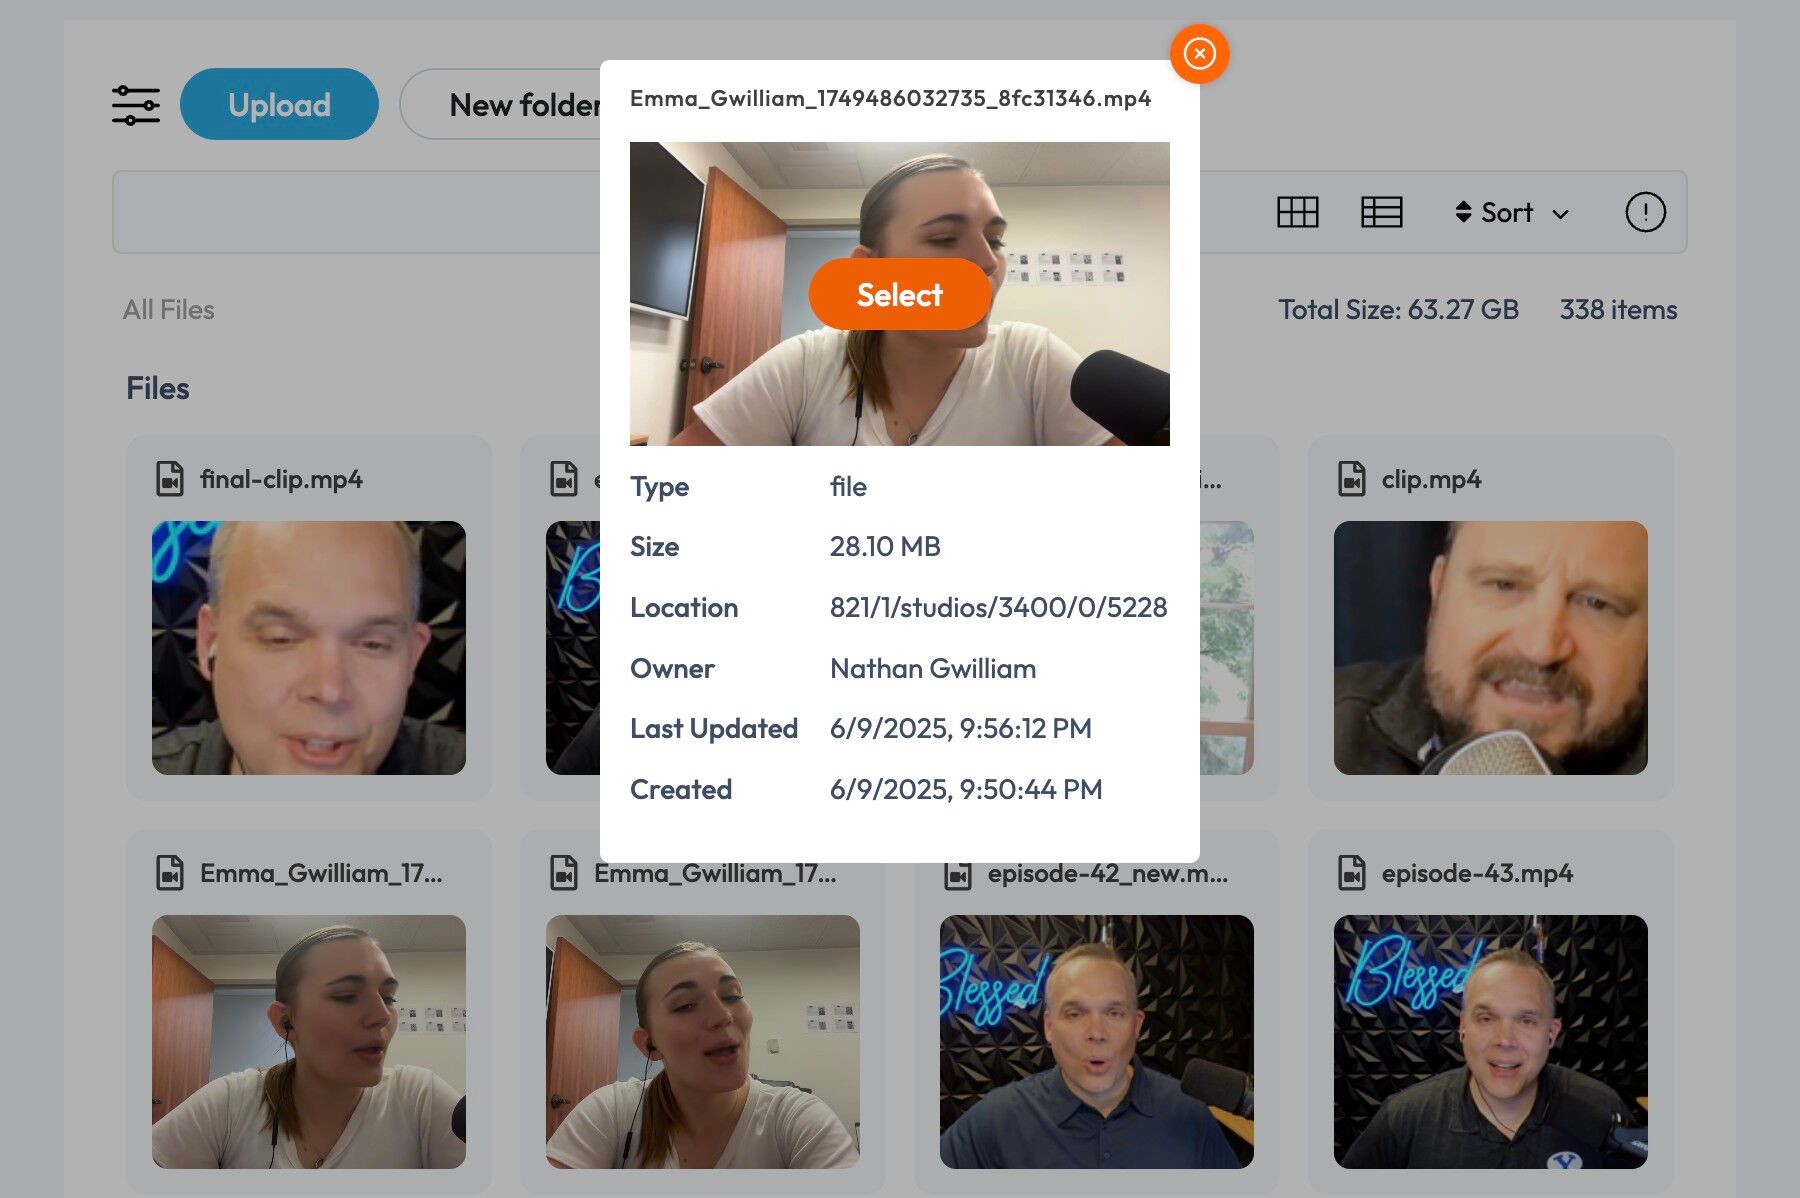The height and width of the screenshot is (1198, 1800).
Task: Switch to grid view layout
Action: (1297, 212)
